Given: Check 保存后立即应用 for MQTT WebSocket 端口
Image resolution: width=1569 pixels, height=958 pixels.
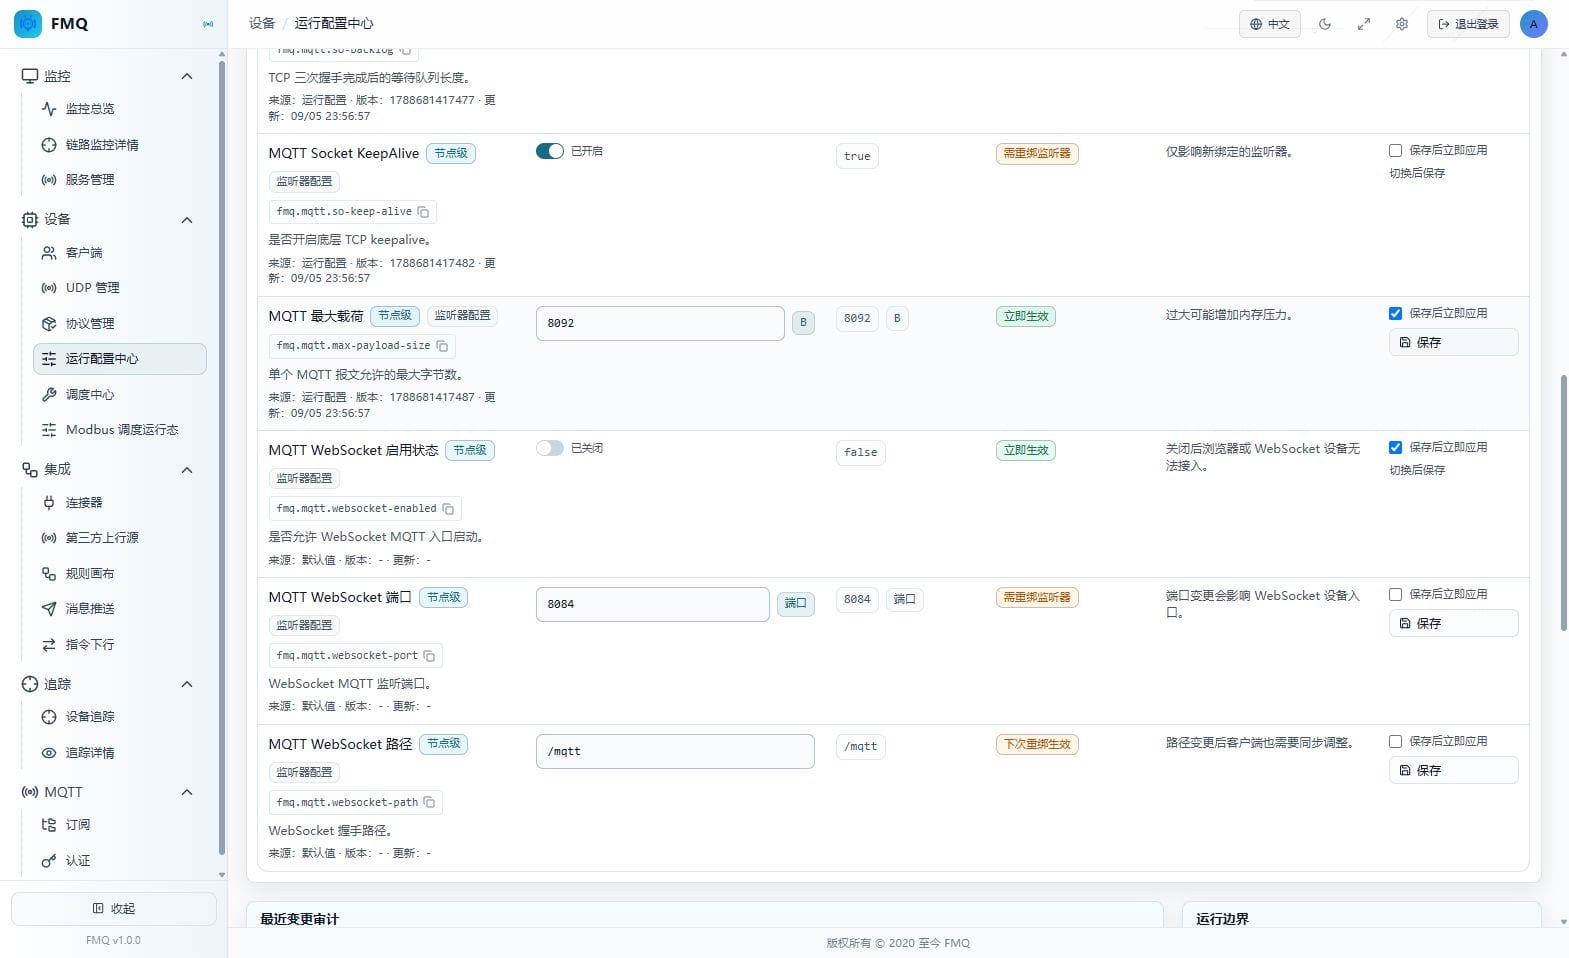Looking at the screenshot, I should (x=1395, y=594).
